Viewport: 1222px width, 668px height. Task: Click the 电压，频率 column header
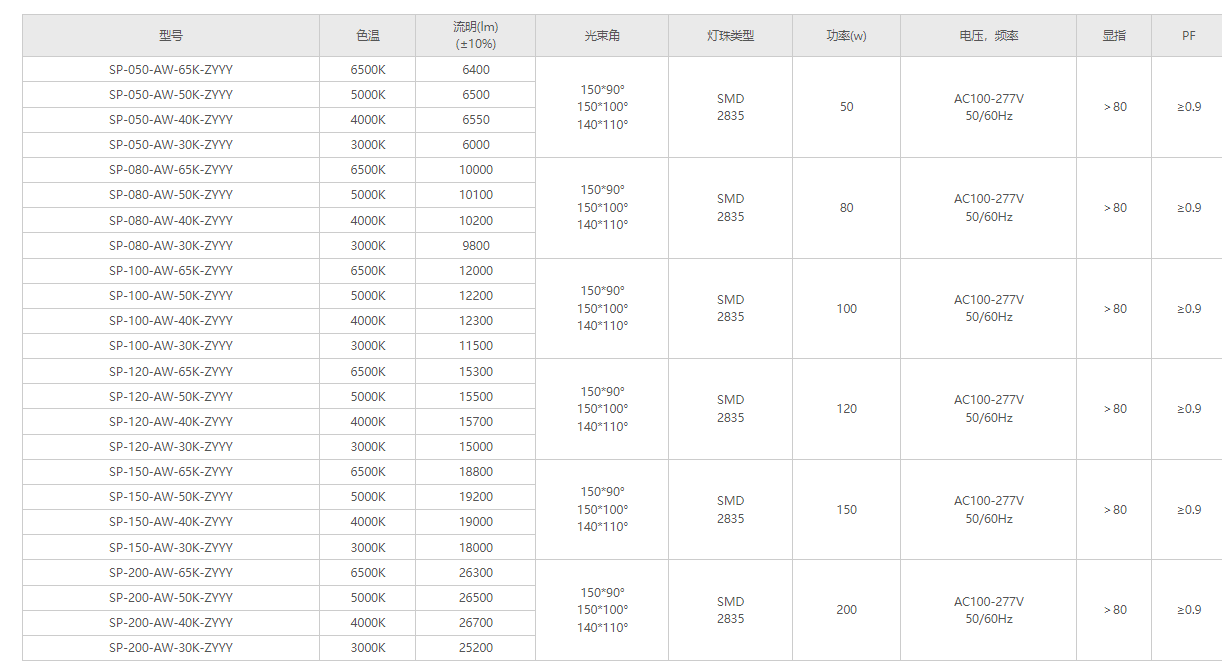point(988,36)
